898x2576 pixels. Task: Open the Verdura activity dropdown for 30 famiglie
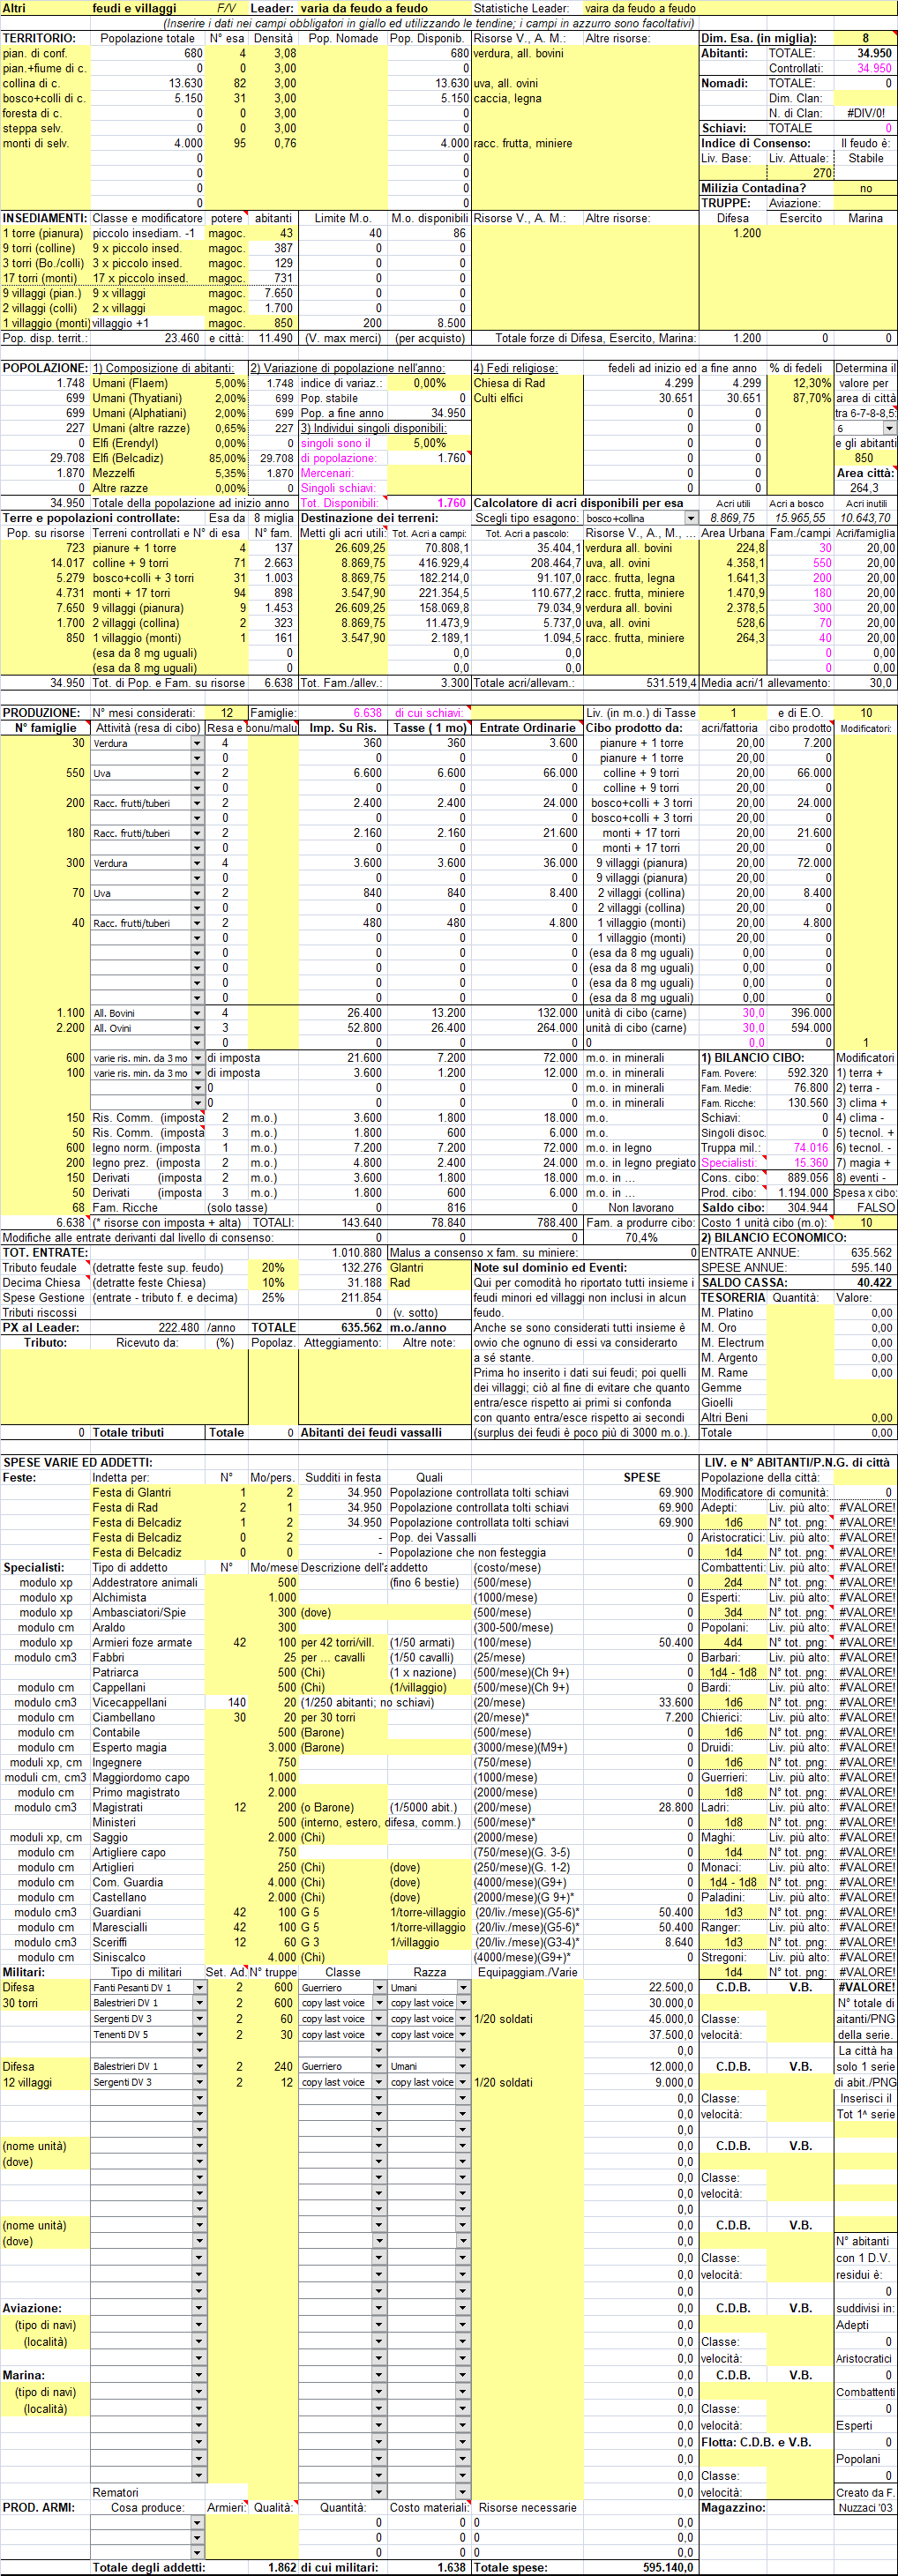(x=197, y=743)
